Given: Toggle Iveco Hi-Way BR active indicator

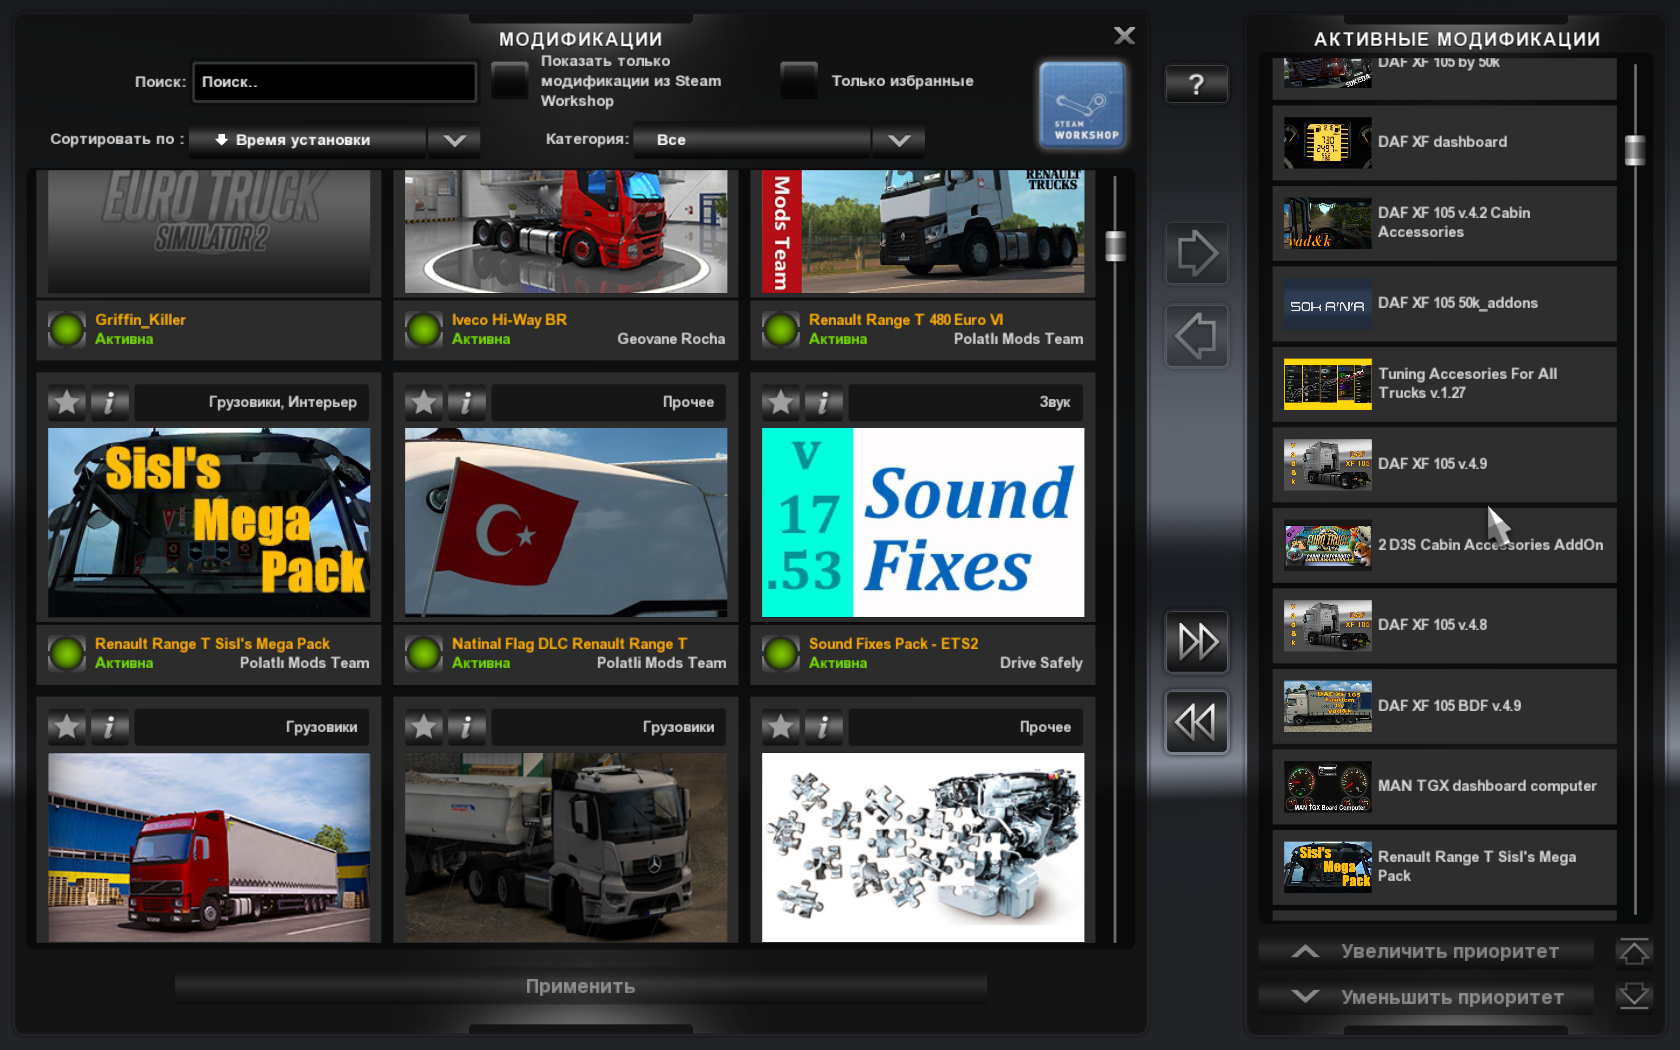Looking at the screenshot, I should pyautogui.click(x=424, y=329).
